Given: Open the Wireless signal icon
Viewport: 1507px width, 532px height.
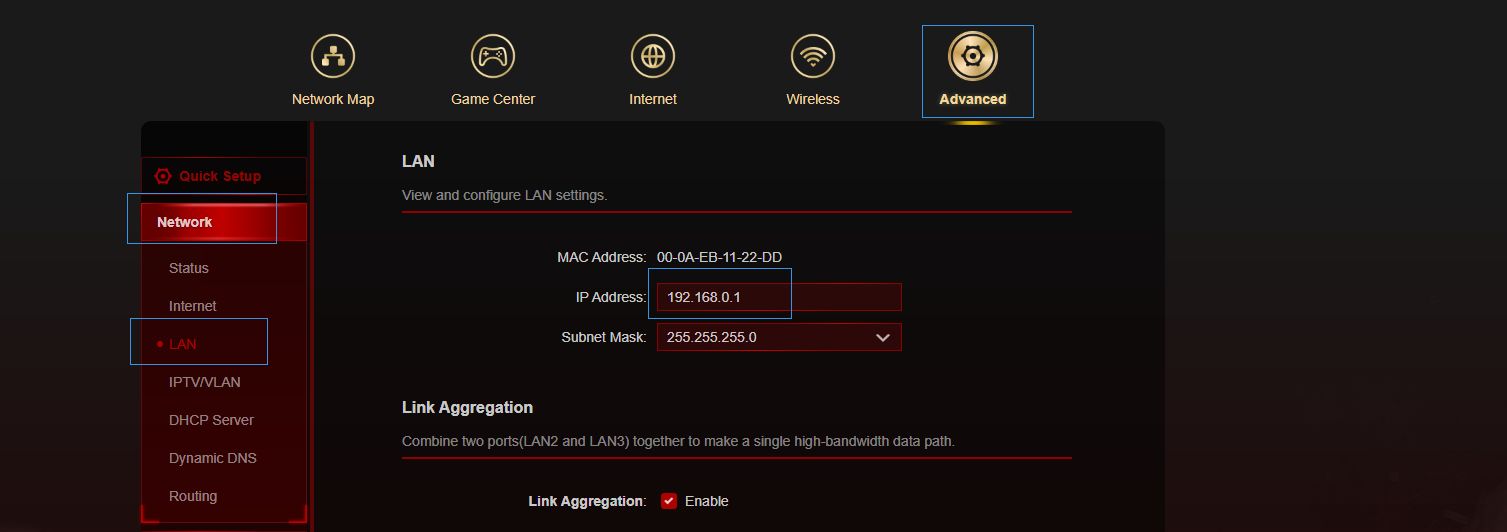Looking at the screenshot, I should pyautogui.click(x=813, y=56).
